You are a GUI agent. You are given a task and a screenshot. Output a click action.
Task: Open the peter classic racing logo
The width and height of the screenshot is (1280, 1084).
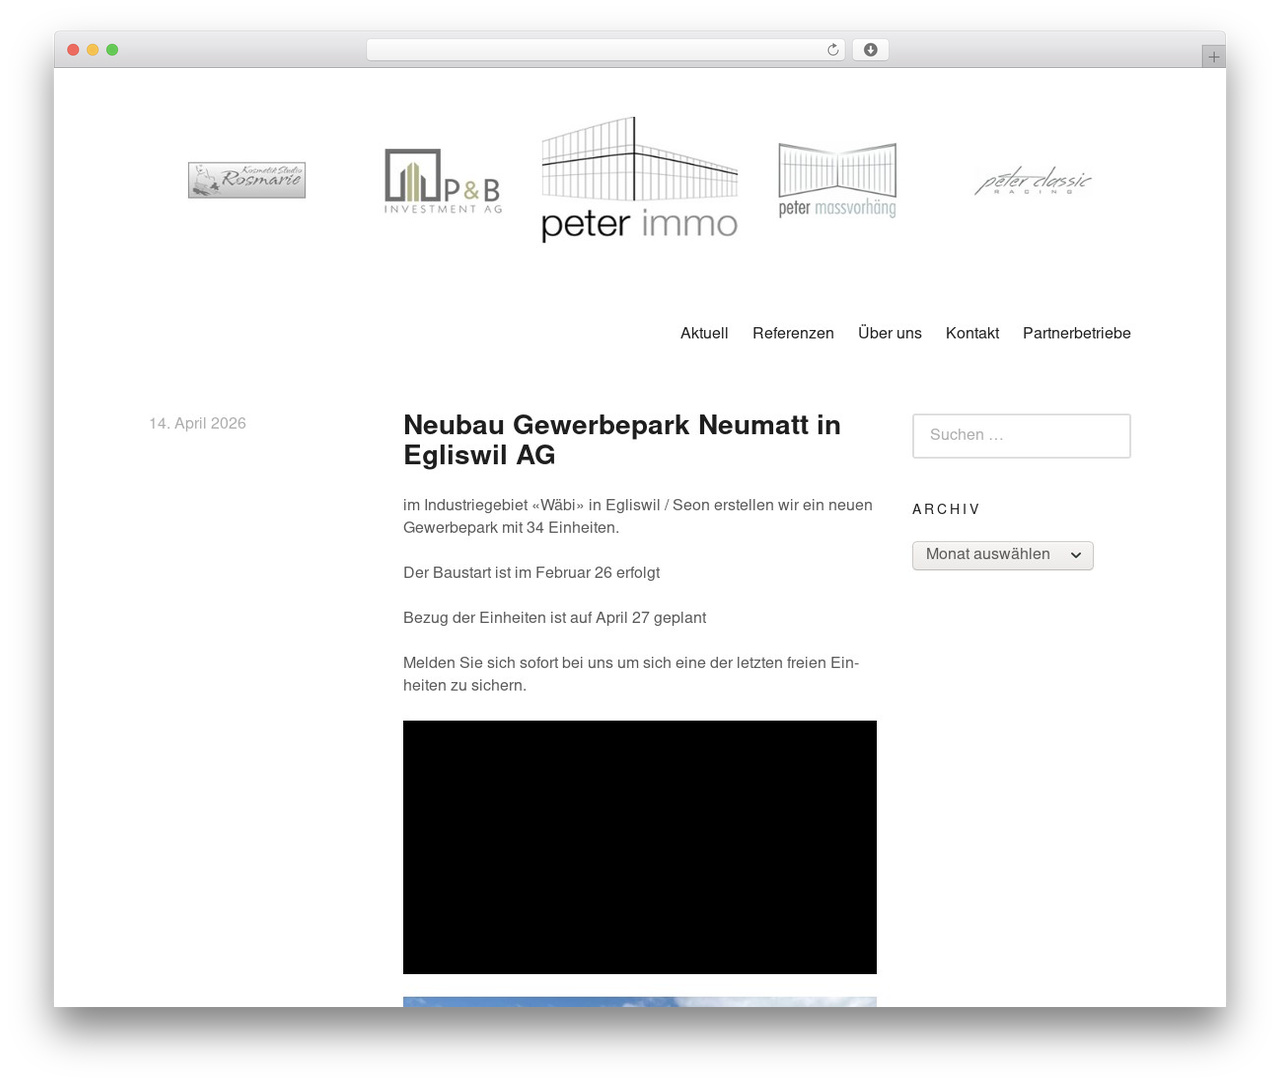click(1033, 181)
